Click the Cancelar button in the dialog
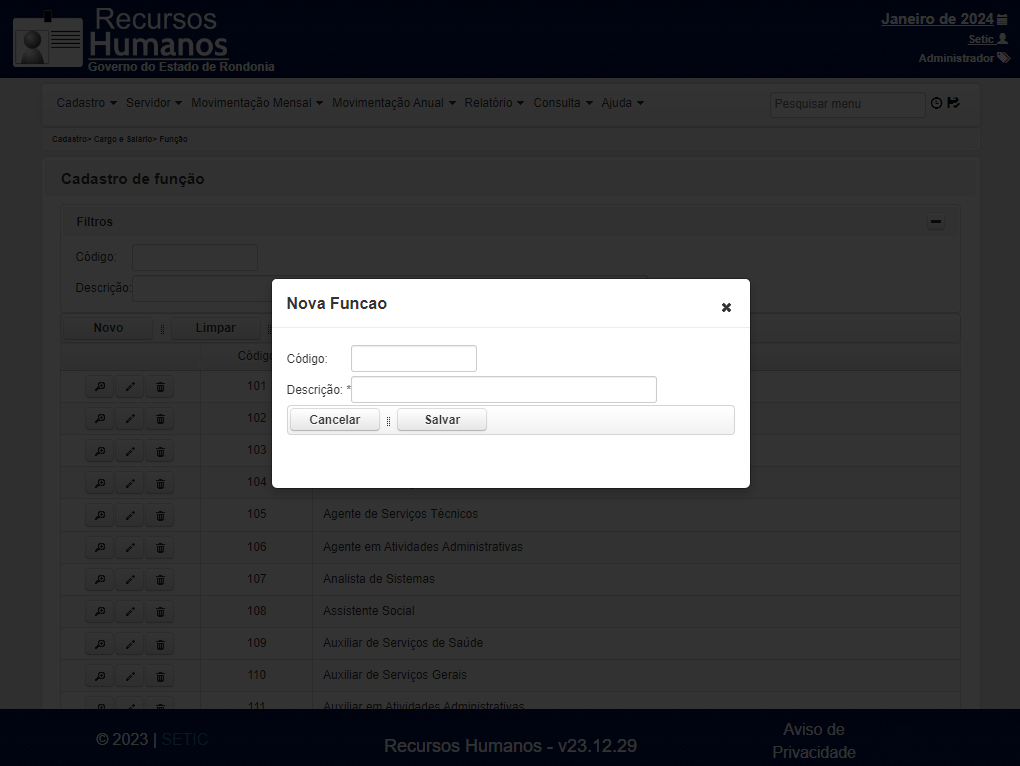This screenshot has width=1020, height=766. coord(334,419)
